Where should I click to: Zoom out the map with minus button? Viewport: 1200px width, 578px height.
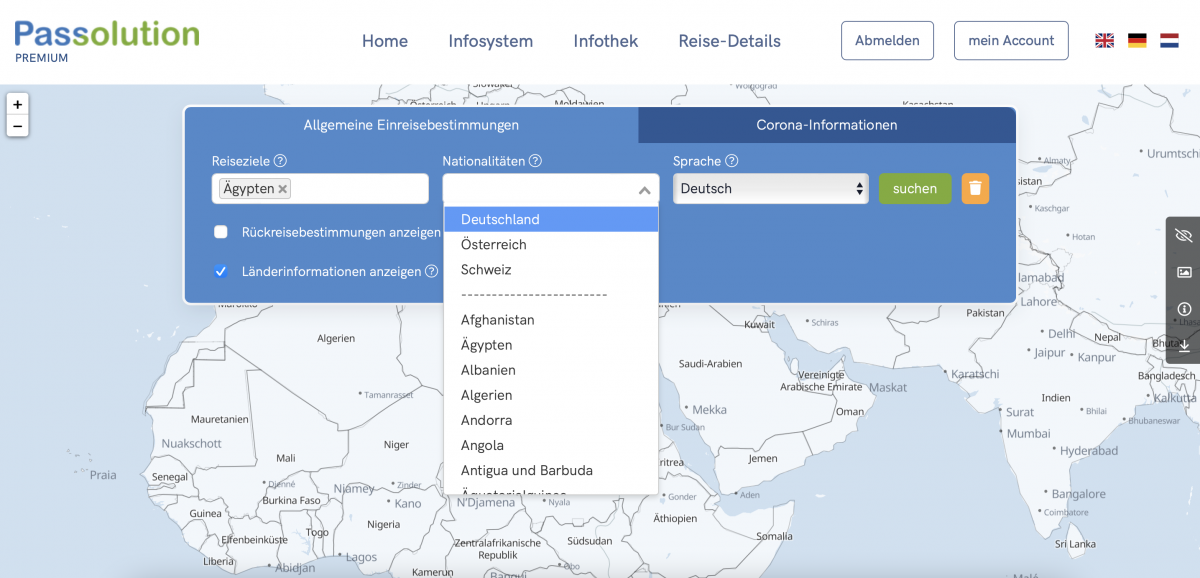click(x=17, y=126)
